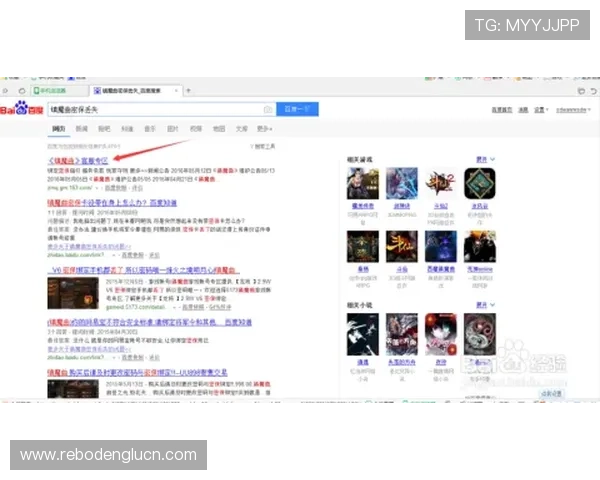The width and height of the screenshot is (600, 480).
Task: Open new browser tab with plus button
Action: pos(187,90)
